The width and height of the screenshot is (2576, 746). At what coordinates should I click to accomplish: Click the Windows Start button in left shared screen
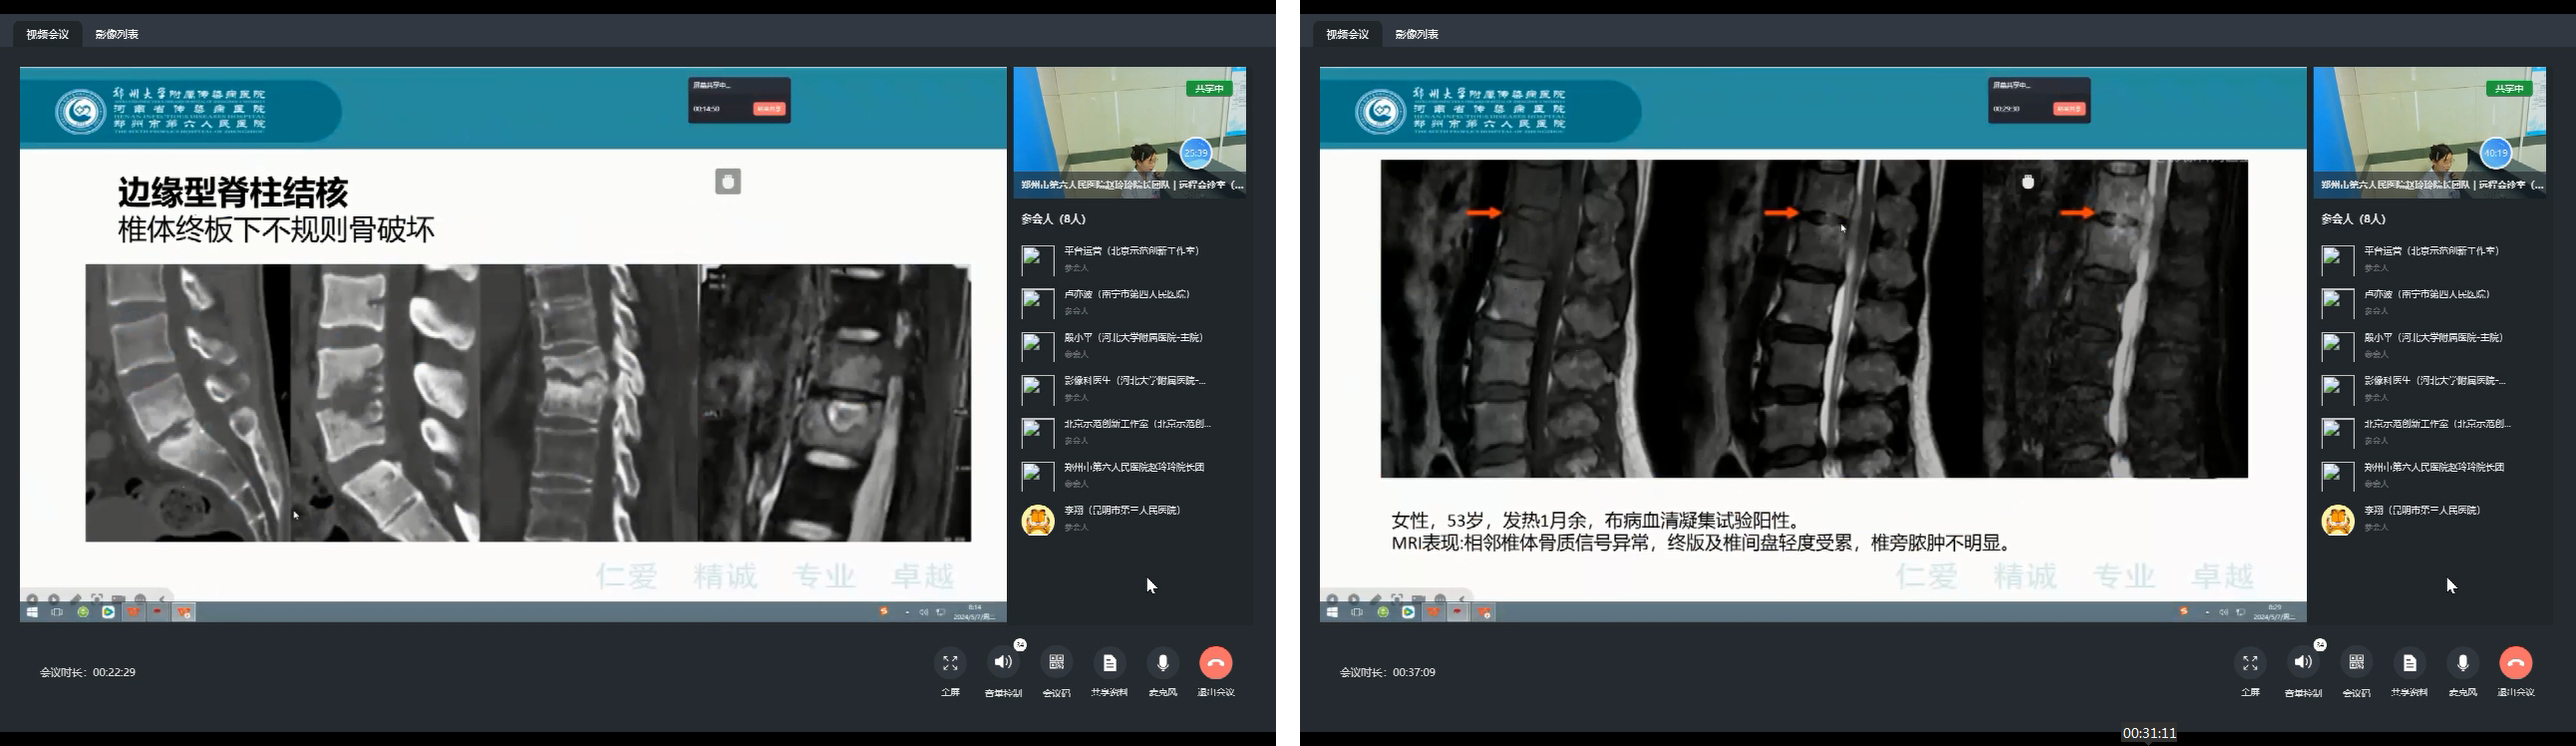(32, 612)
